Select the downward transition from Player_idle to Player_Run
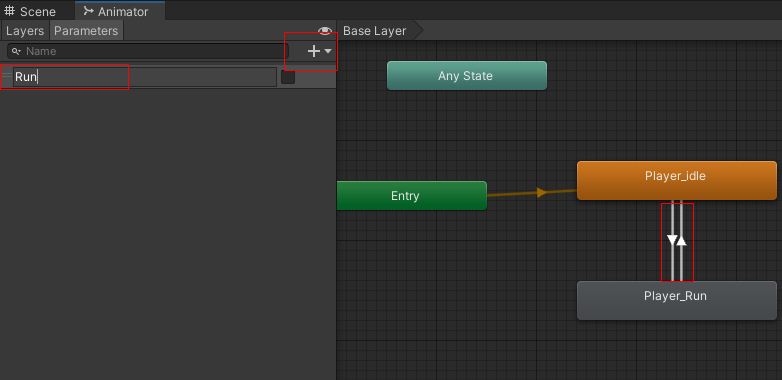Screen dimensions: 782x380 pos(672,240)
